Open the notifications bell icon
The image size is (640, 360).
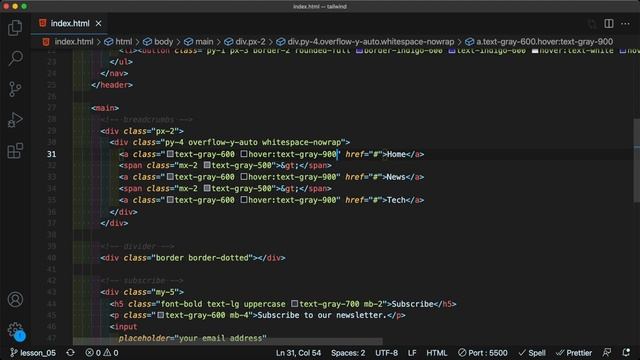point(626,353)
